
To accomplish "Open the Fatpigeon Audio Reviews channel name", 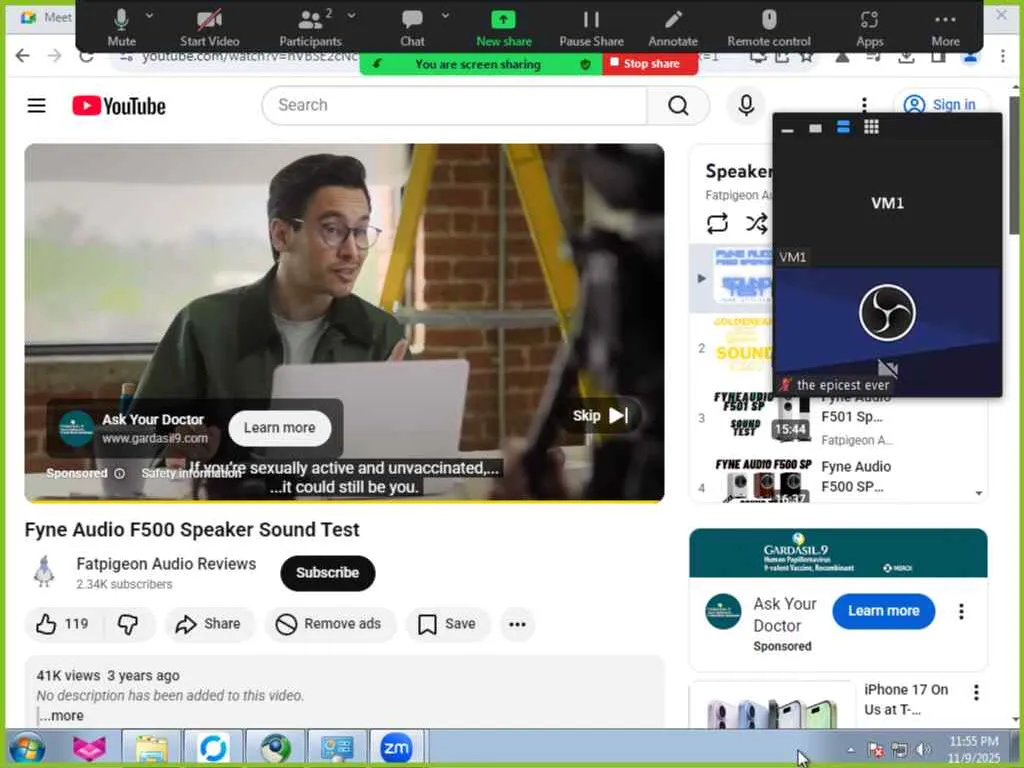I will coord(166,564).
